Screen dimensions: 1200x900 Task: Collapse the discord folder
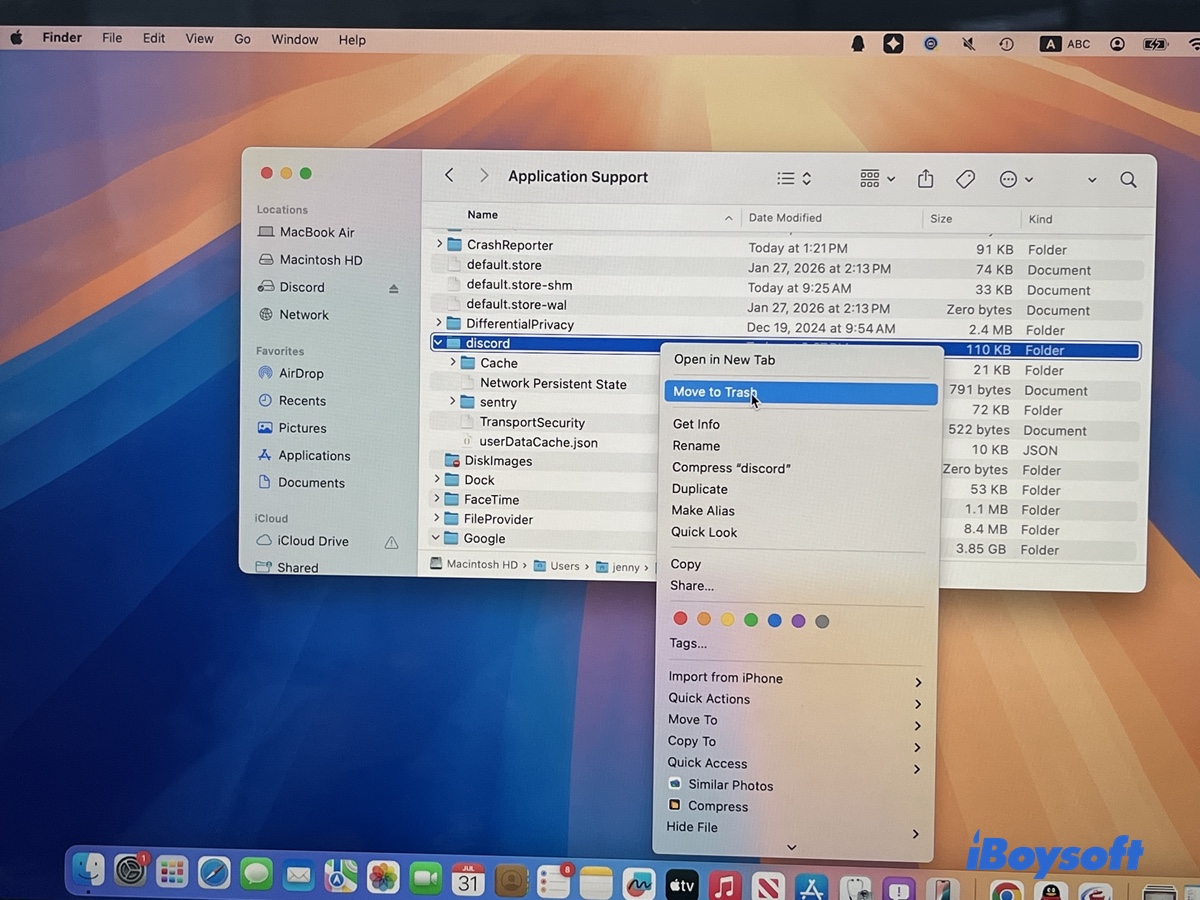[x=438, y=343]
